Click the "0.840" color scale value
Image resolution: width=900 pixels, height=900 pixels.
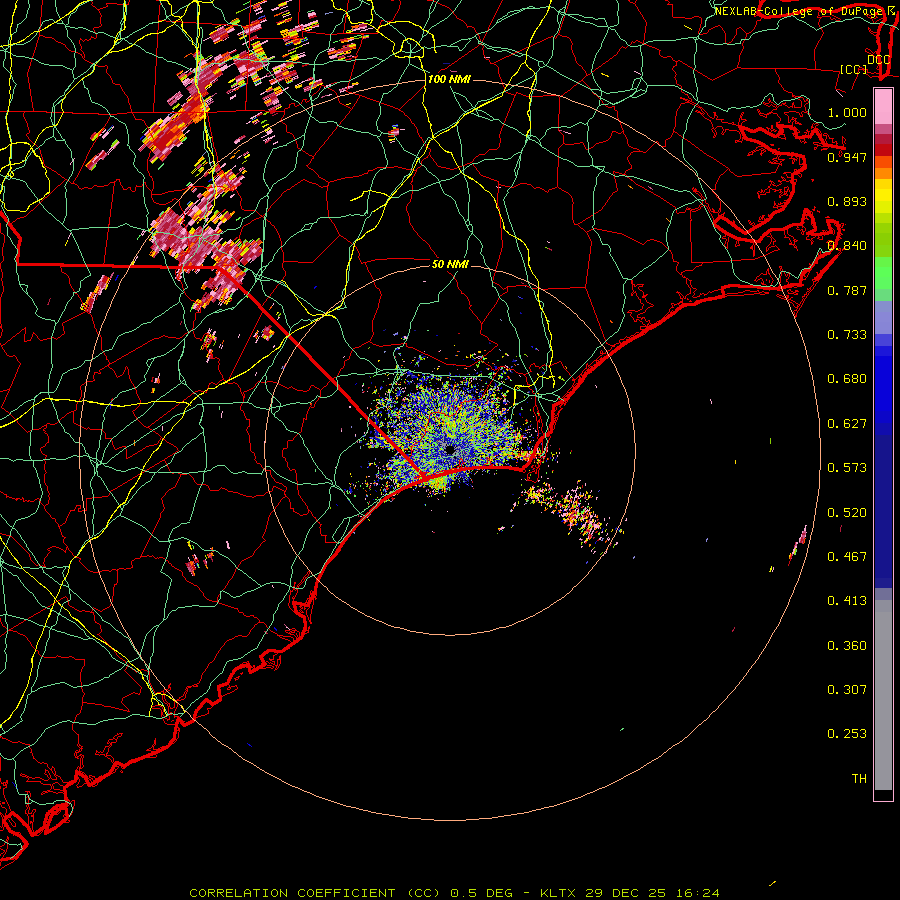tap(847, 246)
